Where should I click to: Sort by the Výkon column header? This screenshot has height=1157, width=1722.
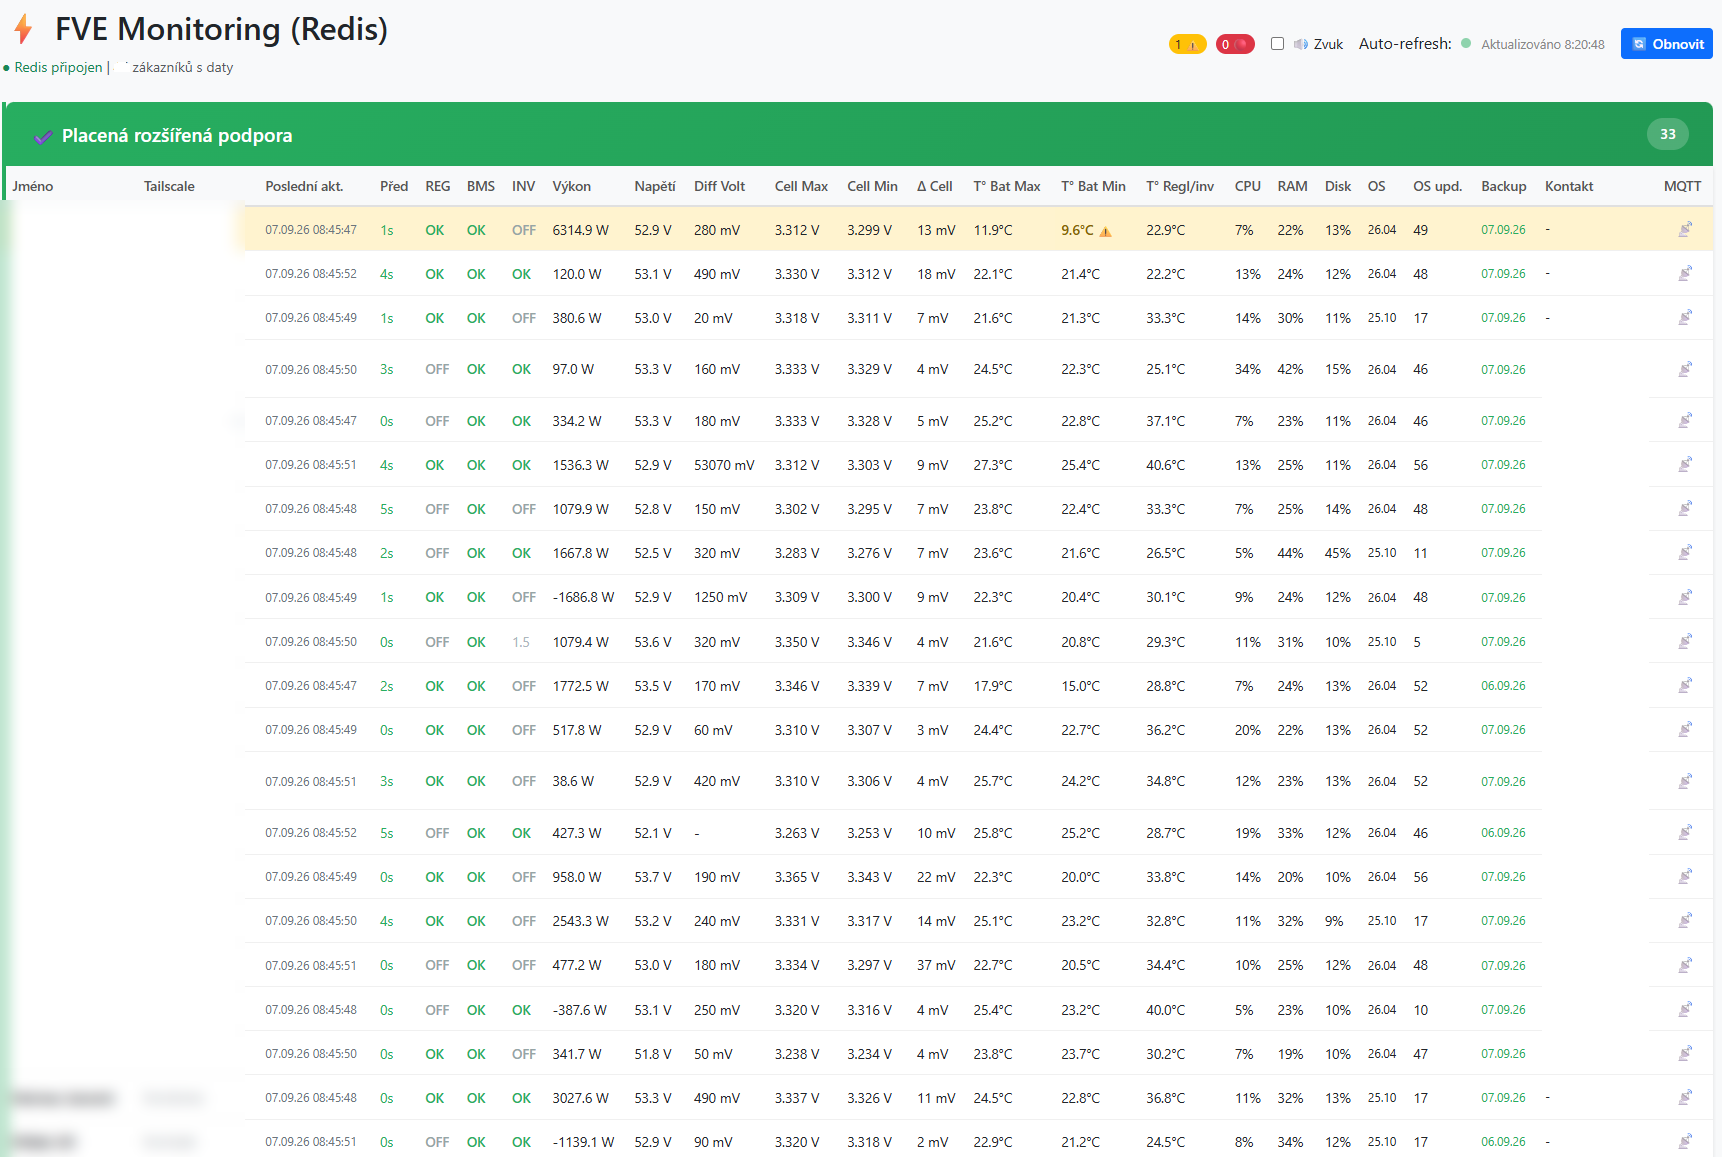tap(571, 186)
